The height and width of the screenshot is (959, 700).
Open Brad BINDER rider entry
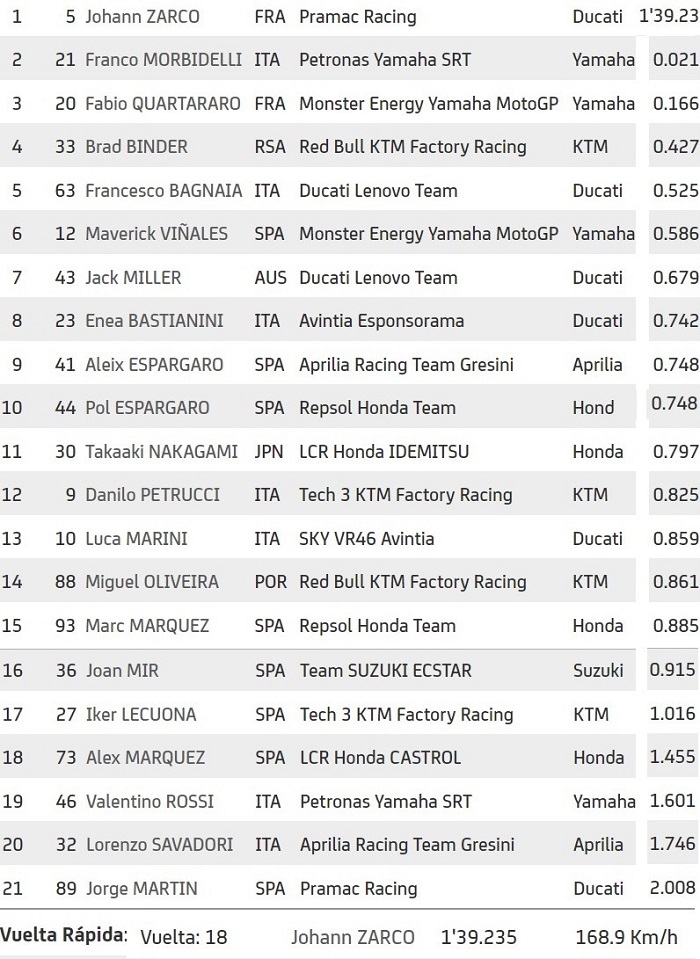(x=136, y=147)
